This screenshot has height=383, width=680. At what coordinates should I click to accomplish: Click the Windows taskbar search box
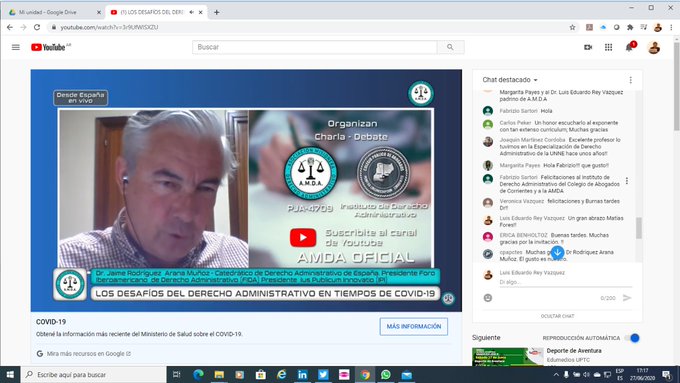[93, 374]
